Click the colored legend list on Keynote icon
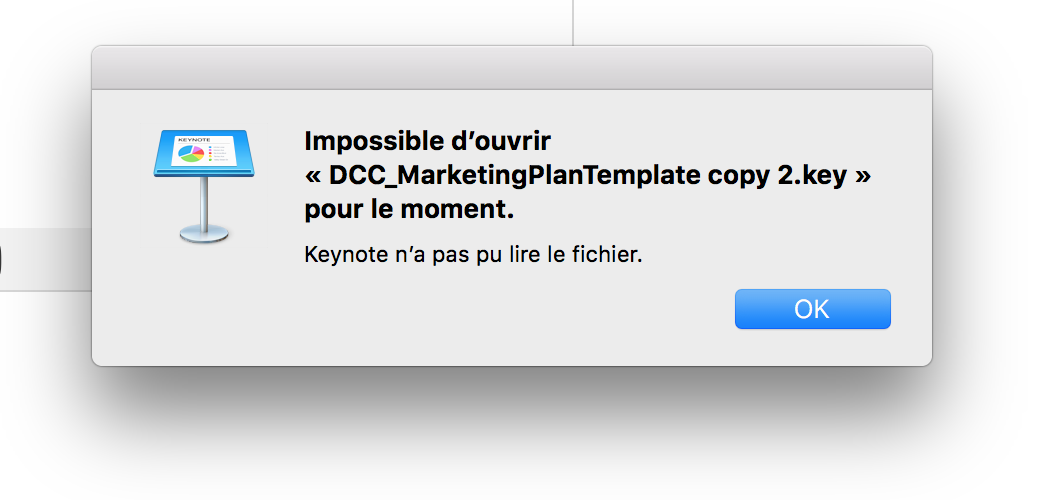The width and height of the screenshot is (1046, 500). coord(216,154)
